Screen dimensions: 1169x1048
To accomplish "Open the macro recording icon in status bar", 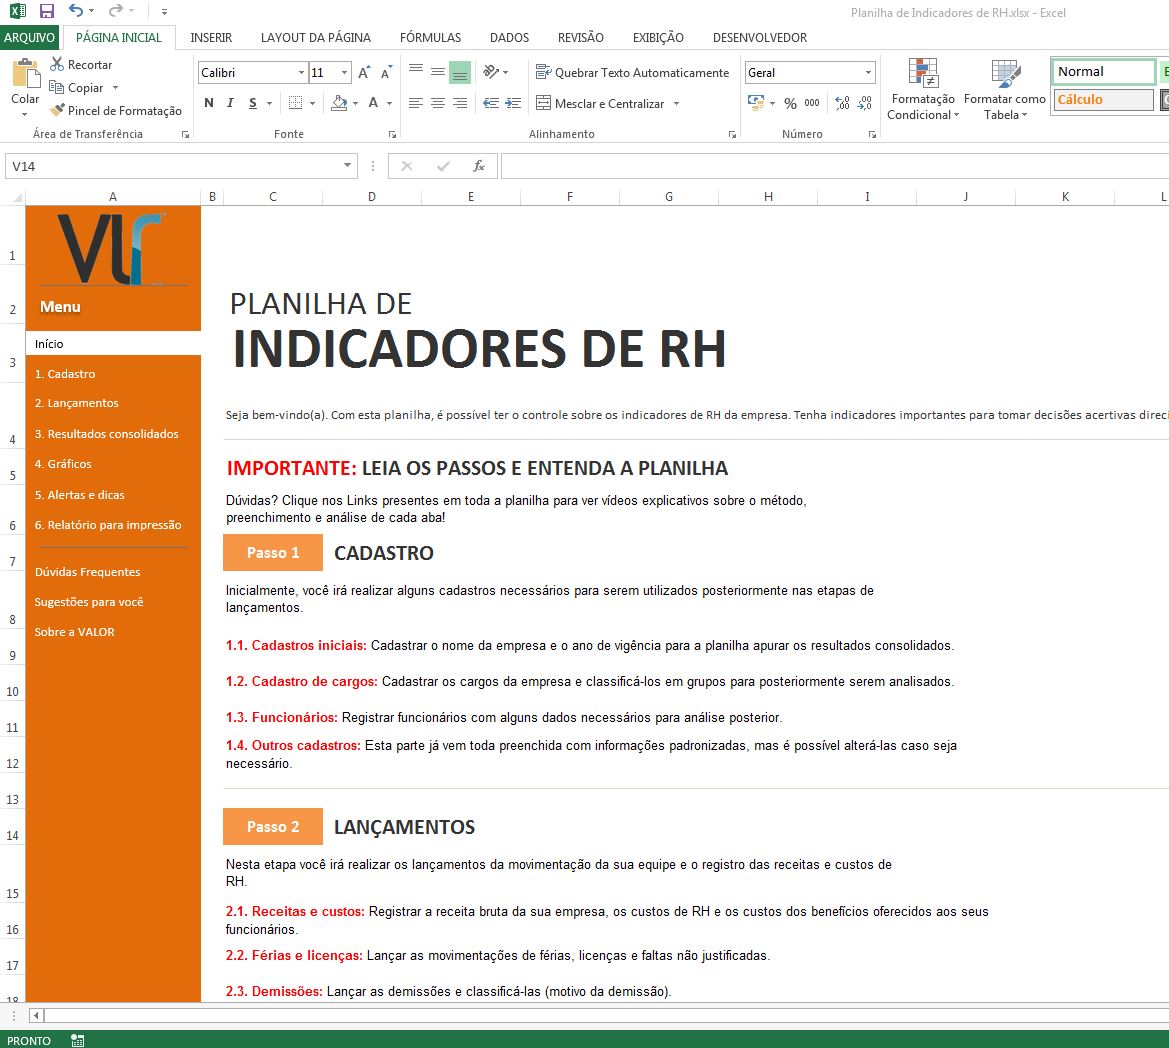I will tap(78, 1041).
